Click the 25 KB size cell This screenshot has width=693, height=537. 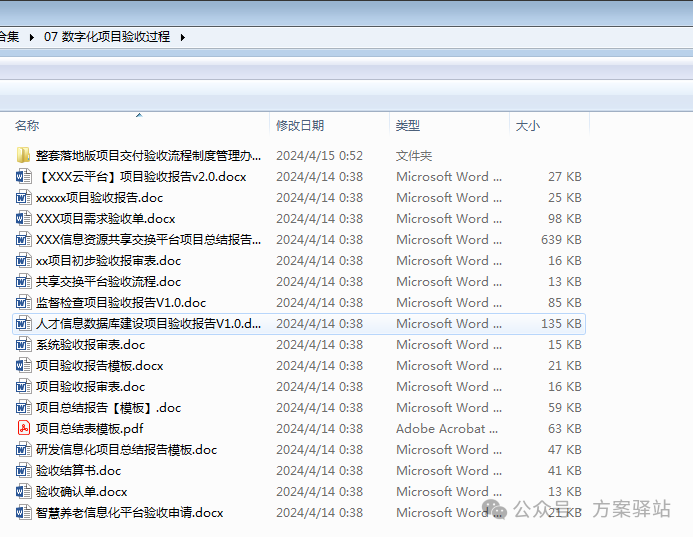(x=565, y=198)
